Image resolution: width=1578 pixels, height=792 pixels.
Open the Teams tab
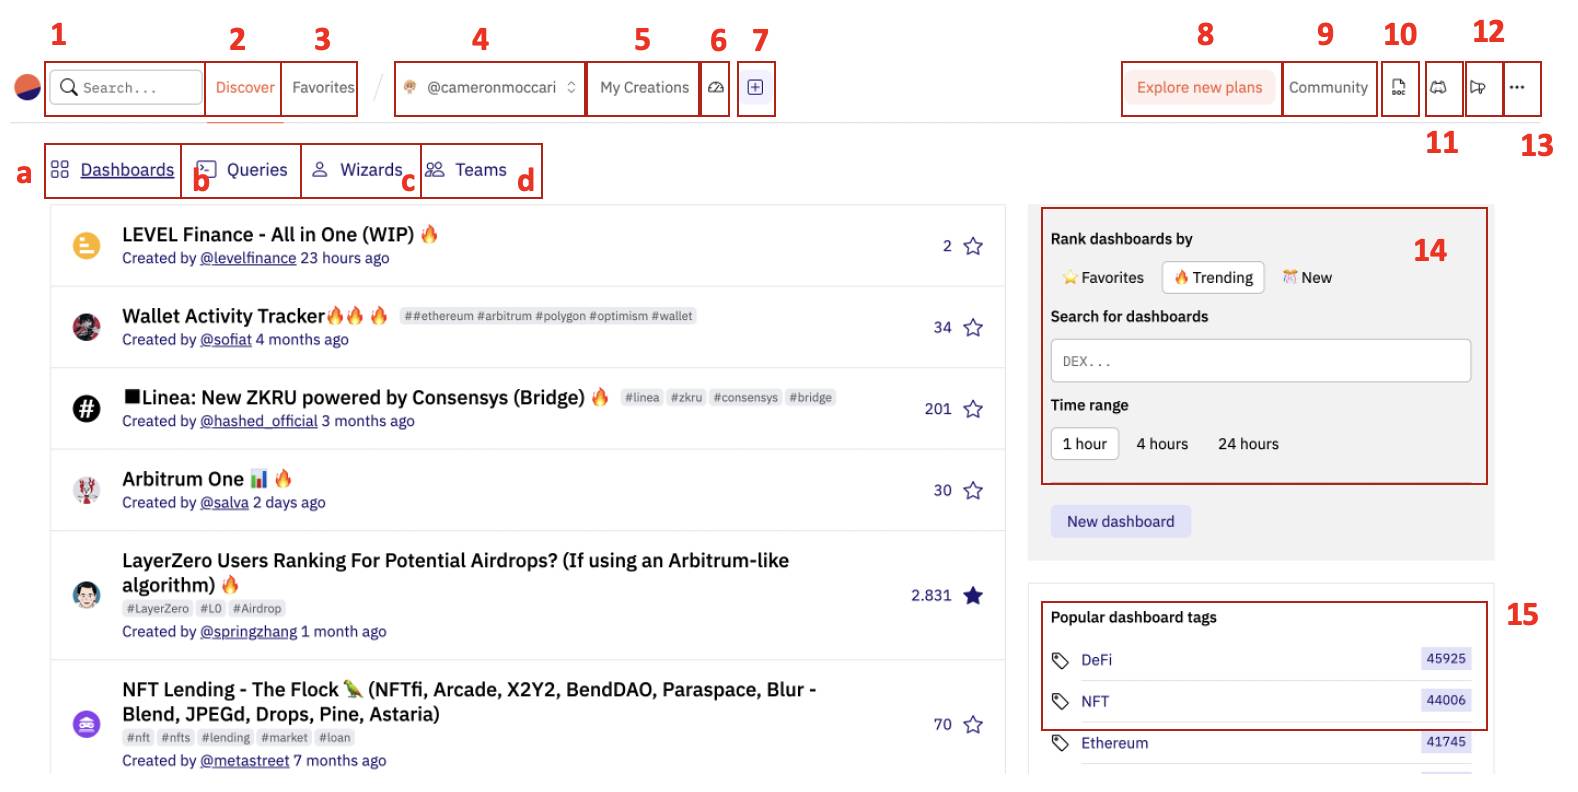(466, 170)
